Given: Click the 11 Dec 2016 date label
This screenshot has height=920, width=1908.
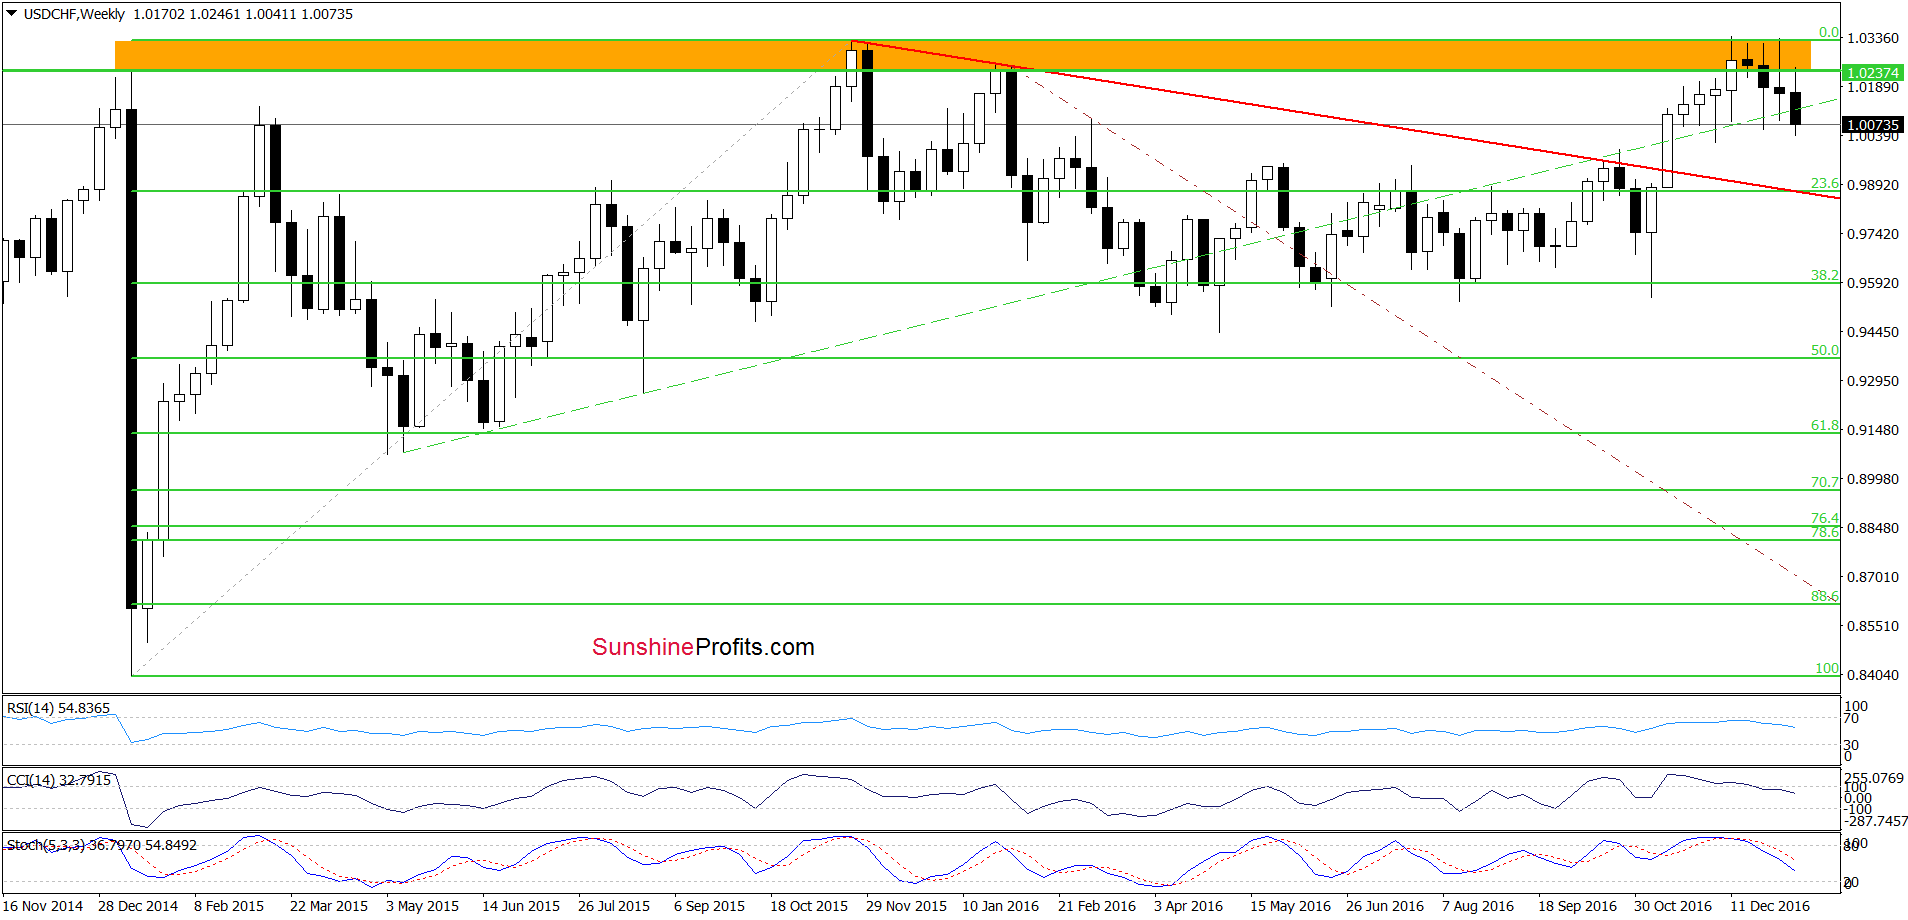Looking at the screenshot, I should (1770, 906).
